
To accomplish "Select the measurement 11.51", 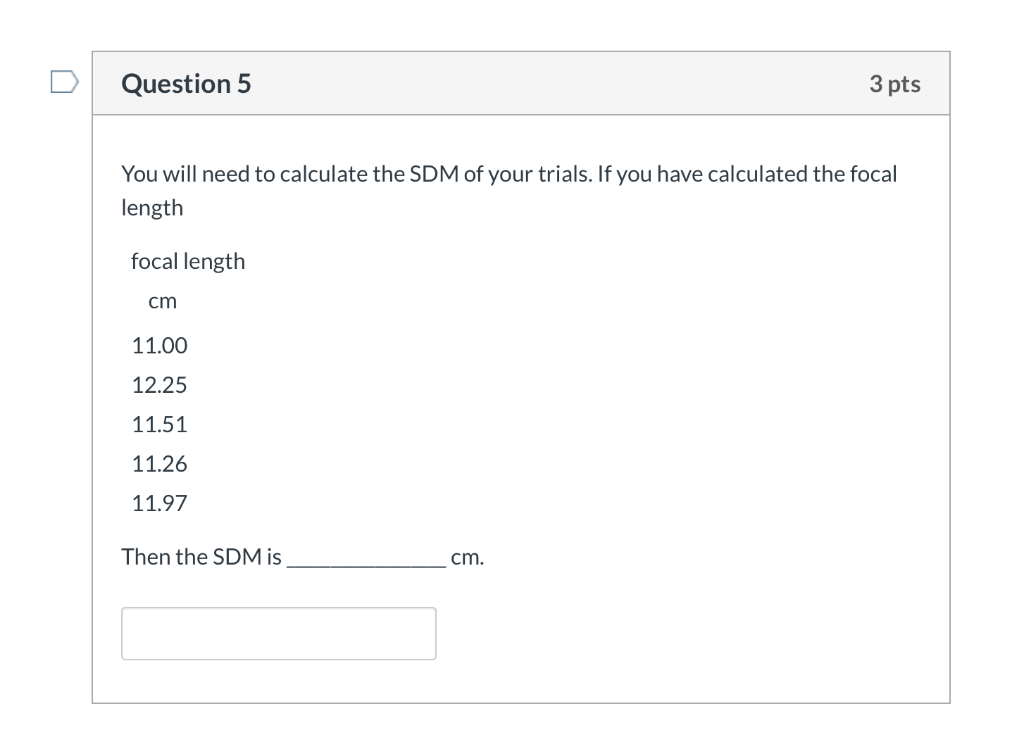I will (x=159, y=424).
